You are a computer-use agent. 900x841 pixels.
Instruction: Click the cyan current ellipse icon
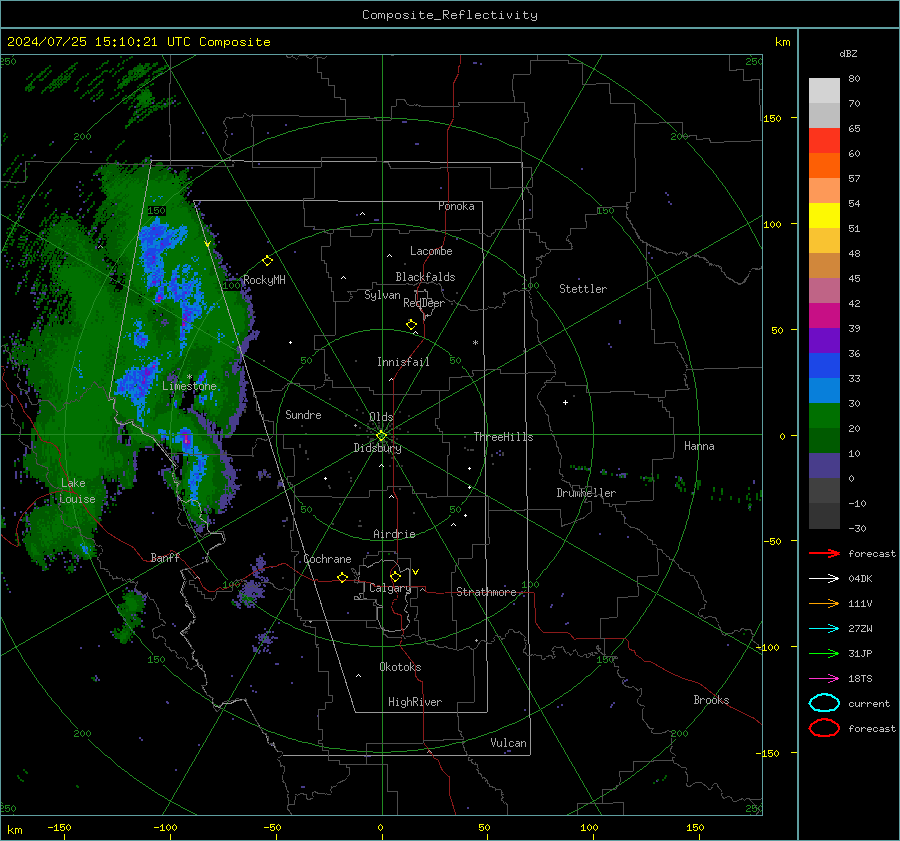(824, 703)
